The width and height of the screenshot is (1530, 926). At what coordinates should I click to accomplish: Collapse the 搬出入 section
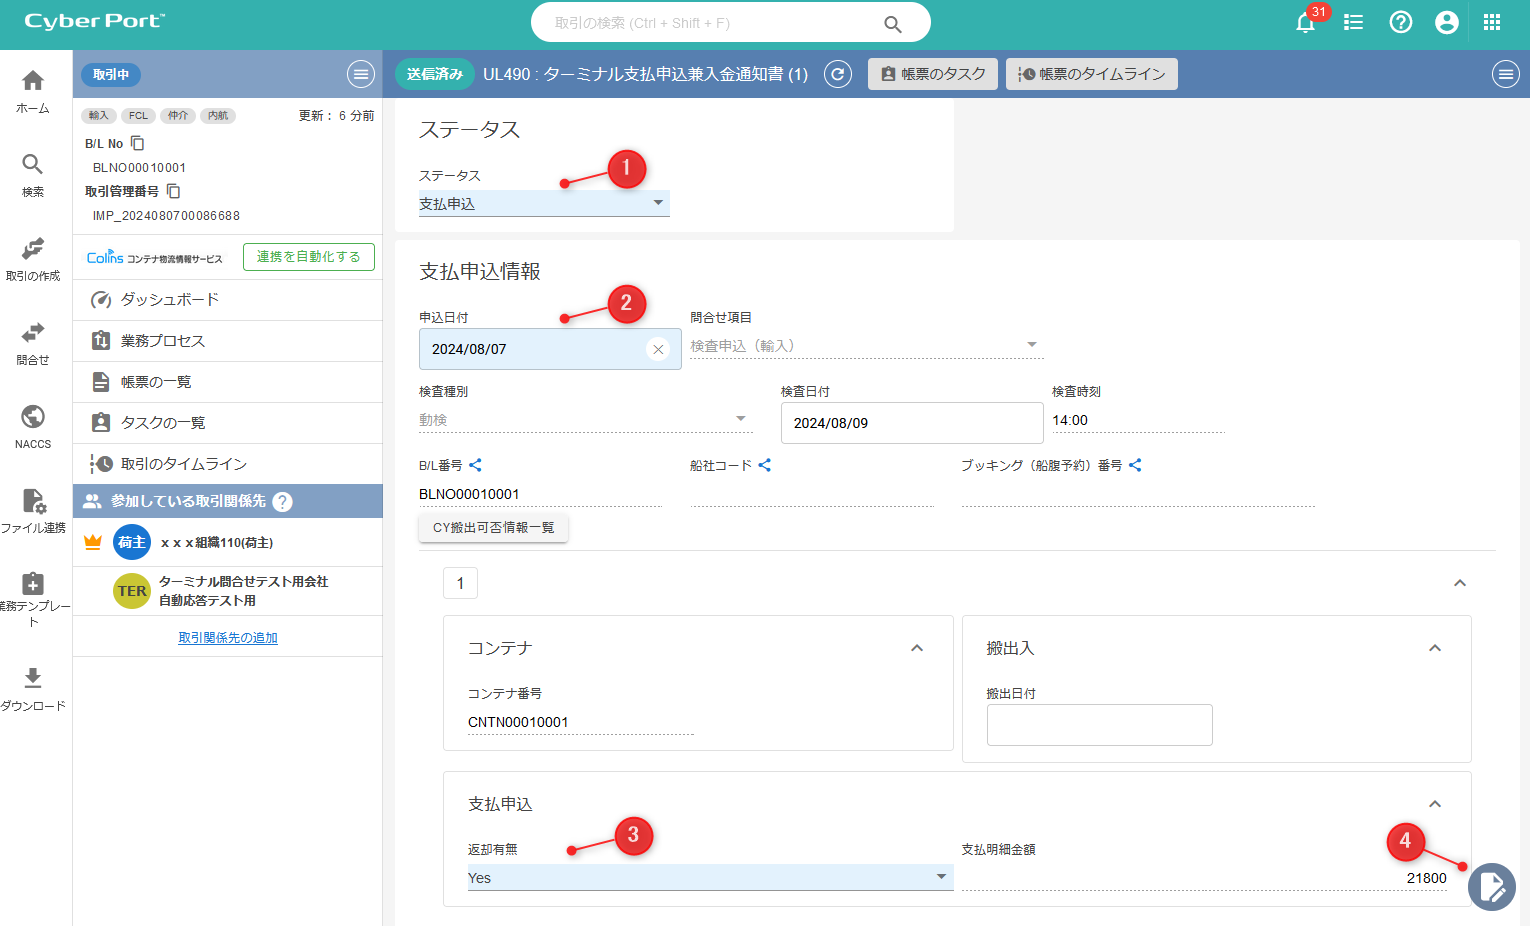1435,648
